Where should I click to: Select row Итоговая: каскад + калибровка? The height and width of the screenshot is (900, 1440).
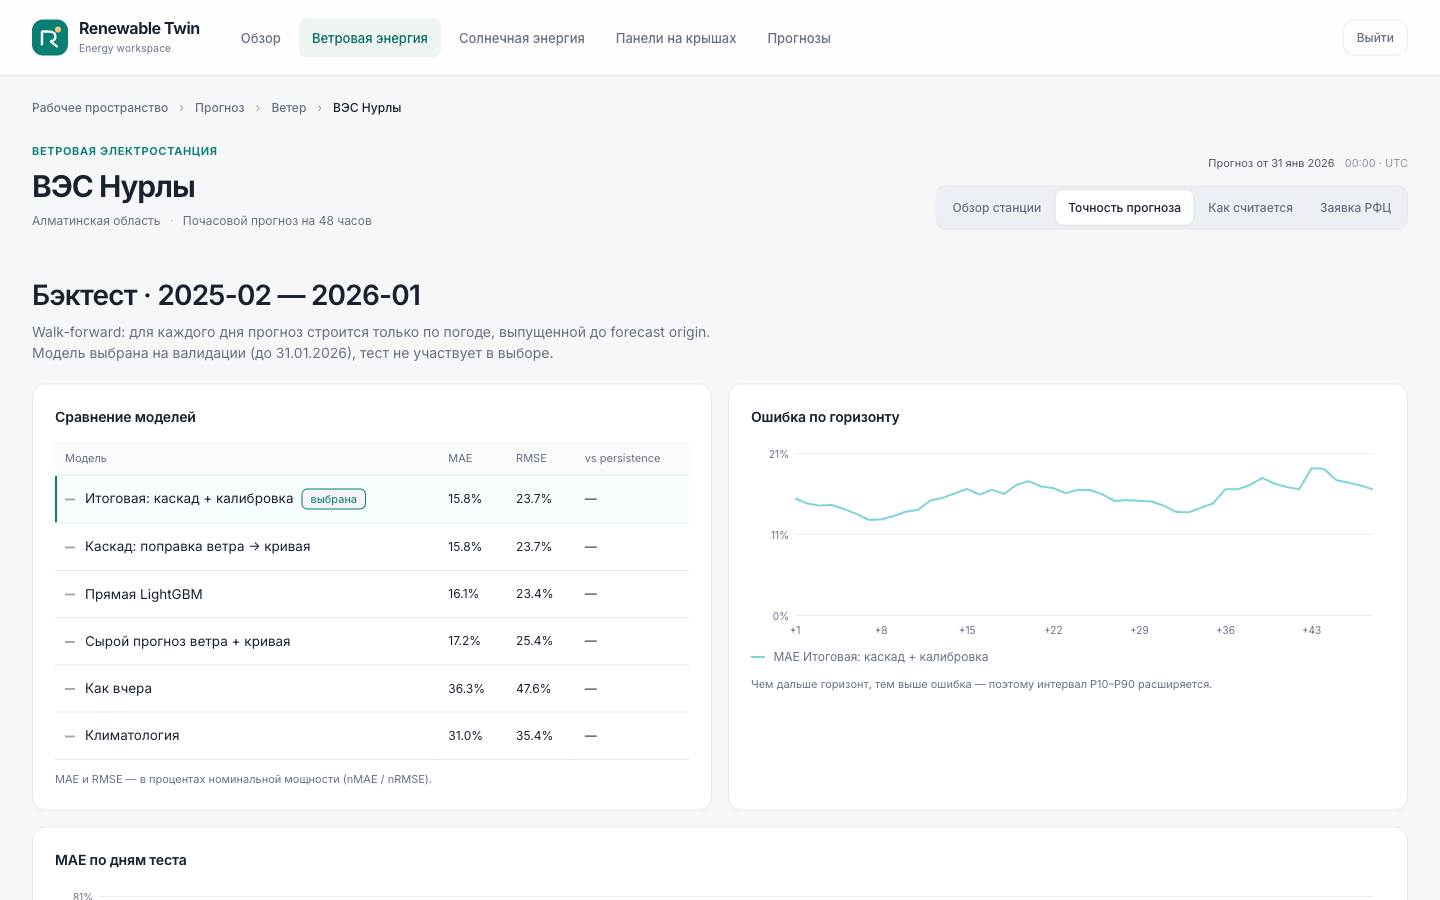click(372, 499)
